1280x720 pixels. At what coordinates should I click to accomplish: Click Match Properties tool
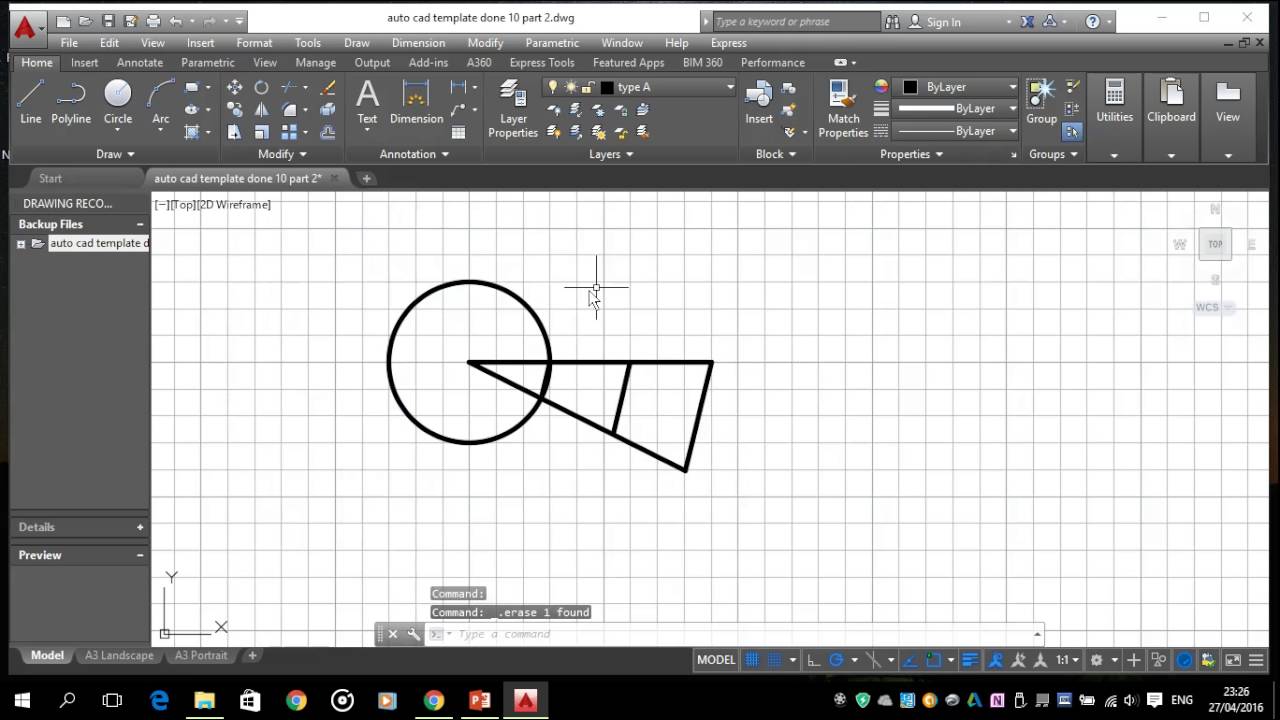(x=843, y=109)
